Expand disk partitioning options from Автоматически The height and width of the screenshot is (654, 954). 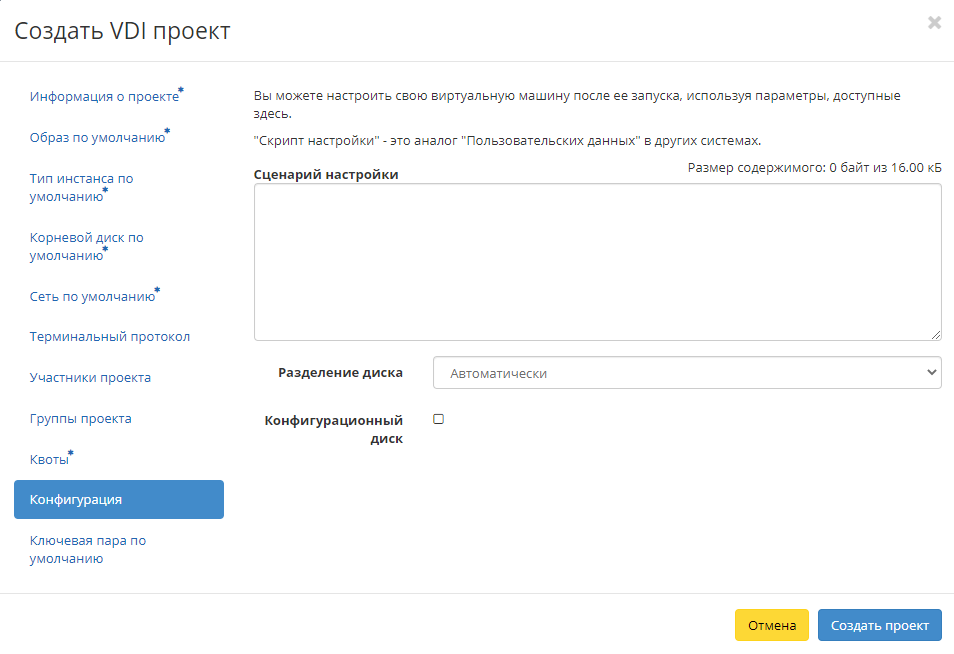tap(686, 372)
